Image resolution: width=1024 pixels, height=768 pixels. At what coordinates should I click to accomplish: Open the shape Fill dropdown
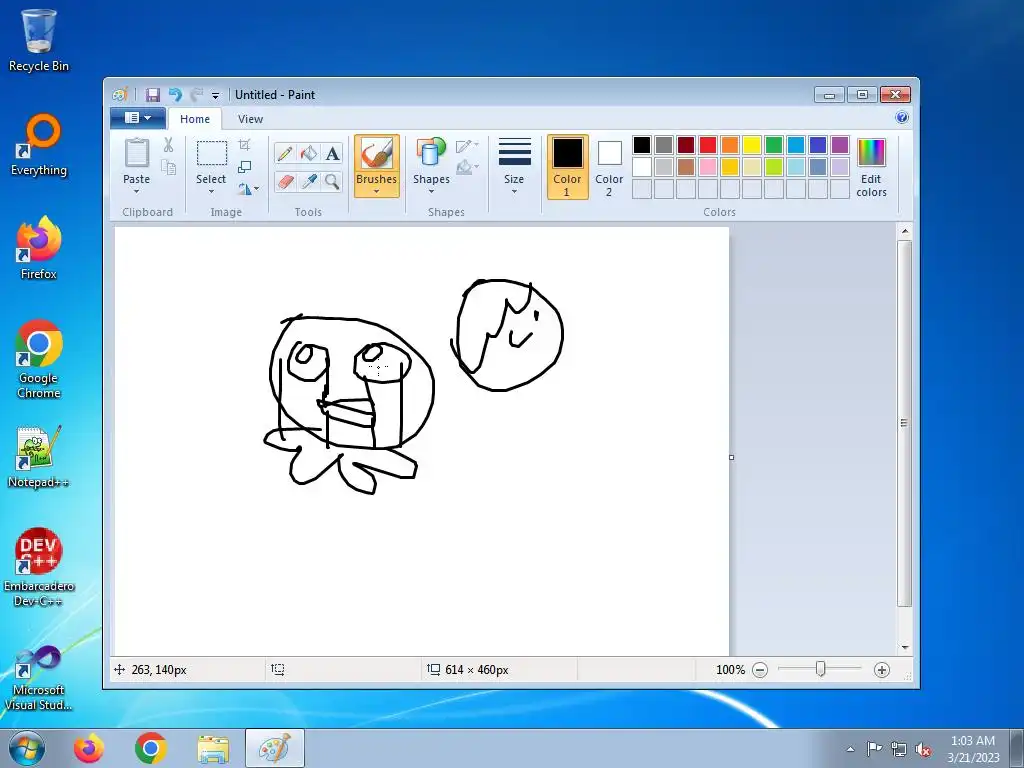click(467, 168)
